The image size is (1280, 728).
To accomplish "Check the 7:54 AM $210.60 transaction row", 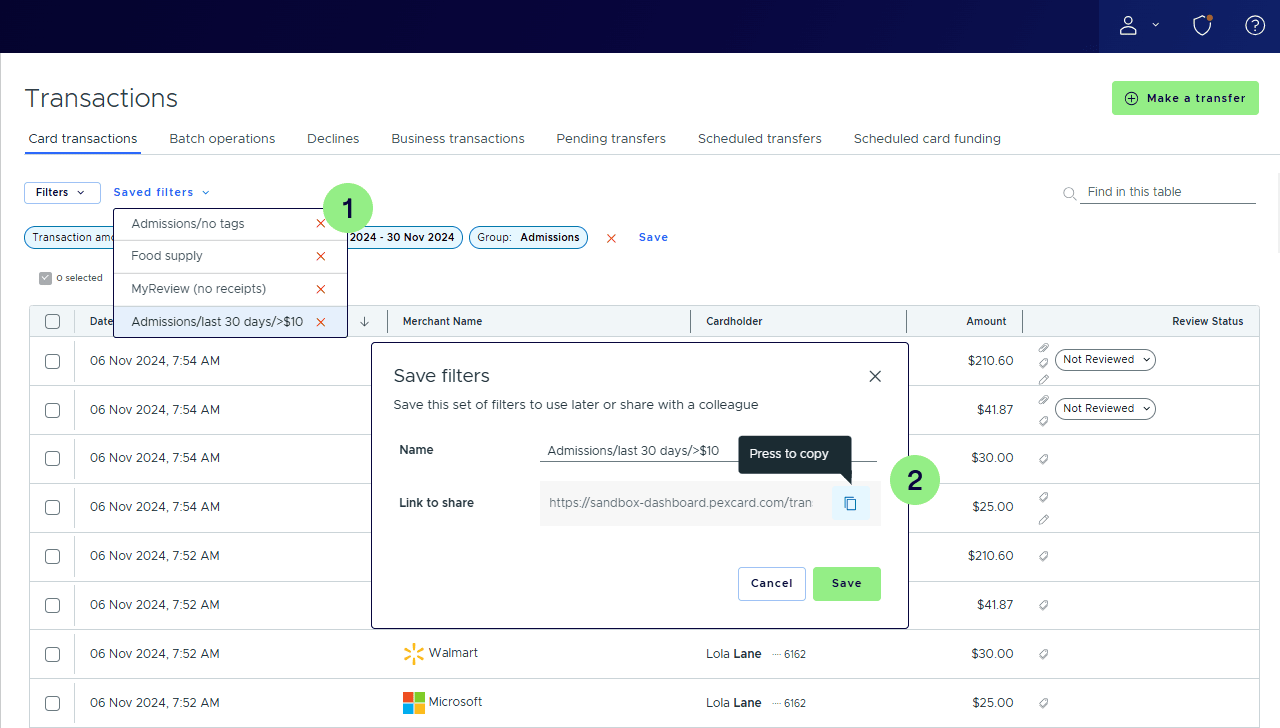I will click(x=53, y=361).
